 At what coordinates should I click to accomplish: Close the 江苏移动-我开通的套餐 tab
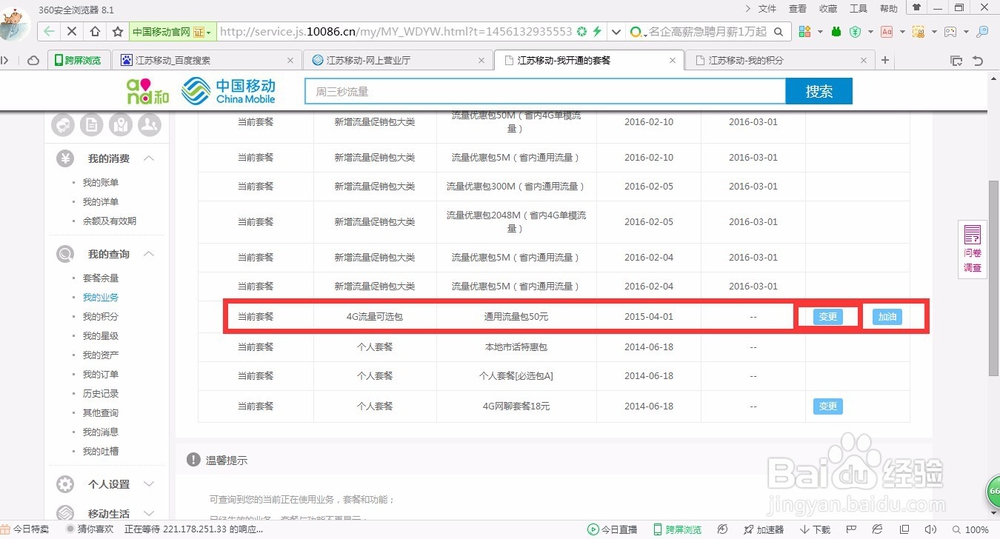pos(672,60)
